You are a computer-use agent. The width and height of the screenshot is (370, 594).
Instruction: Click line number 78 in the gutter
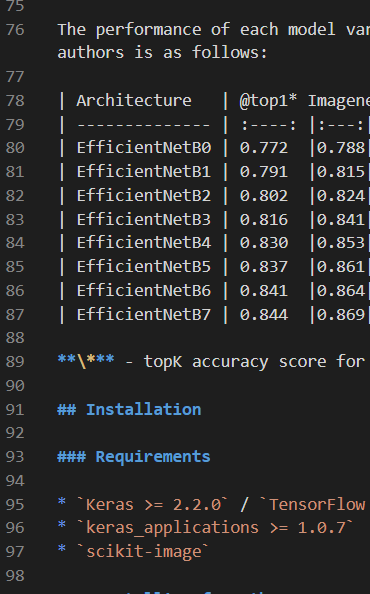point(15,101)
